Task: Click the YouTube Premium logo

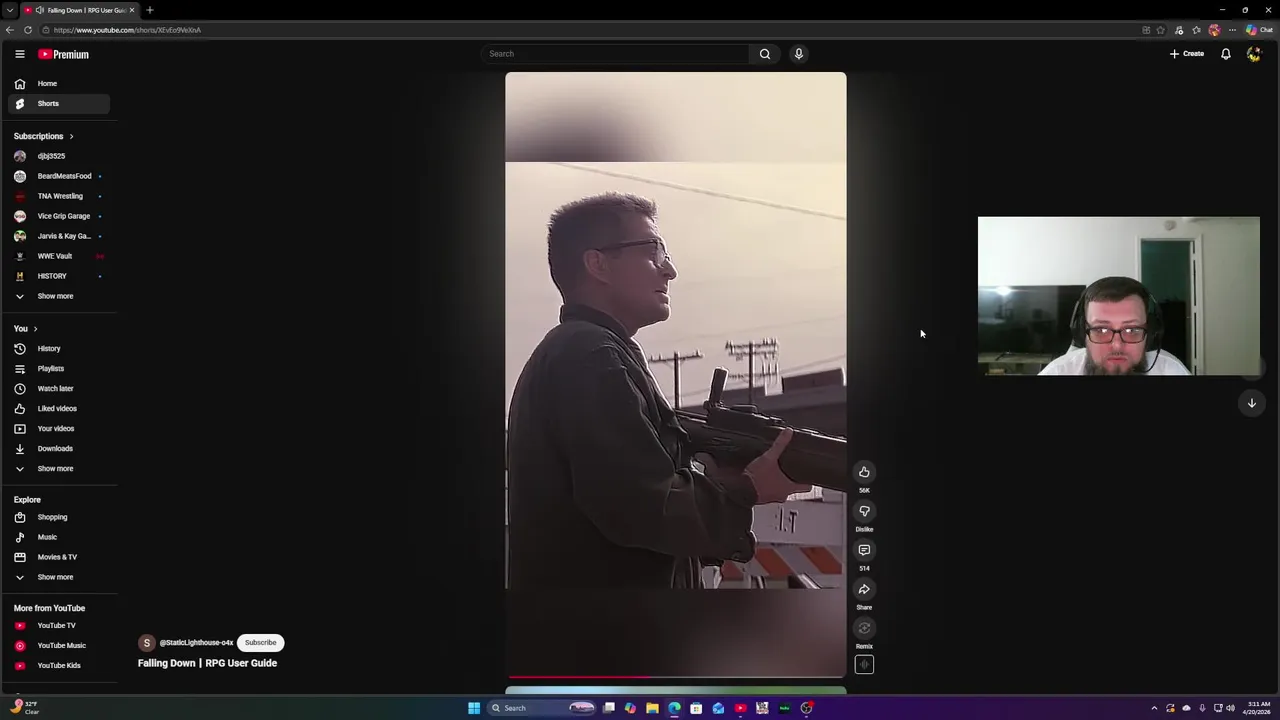Action: [64, 54]
